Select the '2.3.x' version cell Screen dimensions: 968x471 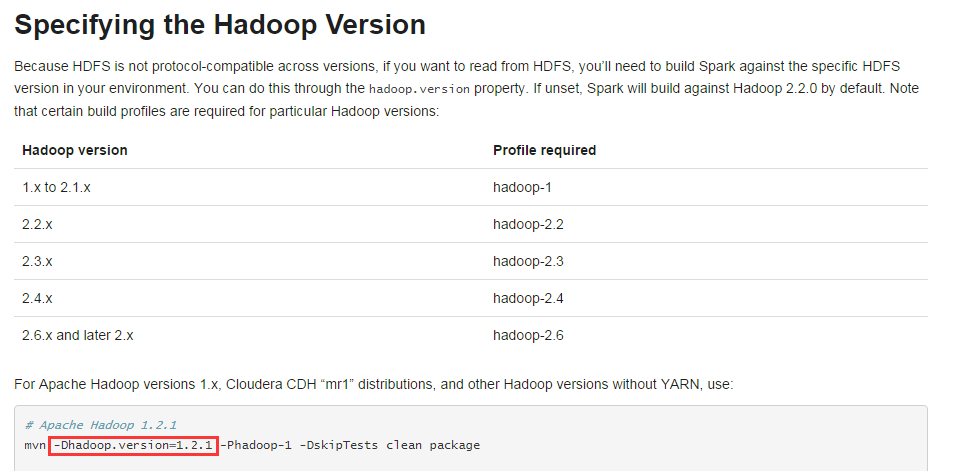tap(37, 261)
